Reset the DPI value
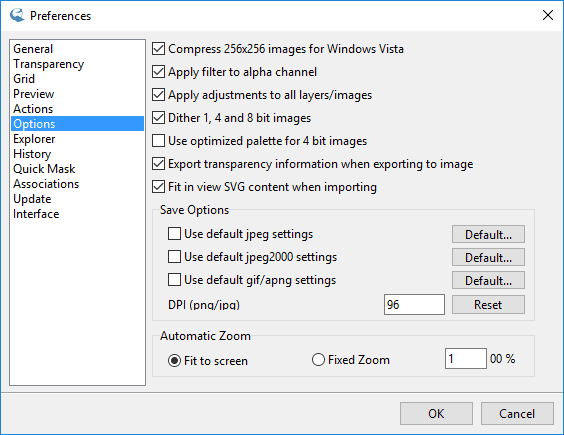The height and width of the screenshot is (435, 564). [x=488, y=305]
